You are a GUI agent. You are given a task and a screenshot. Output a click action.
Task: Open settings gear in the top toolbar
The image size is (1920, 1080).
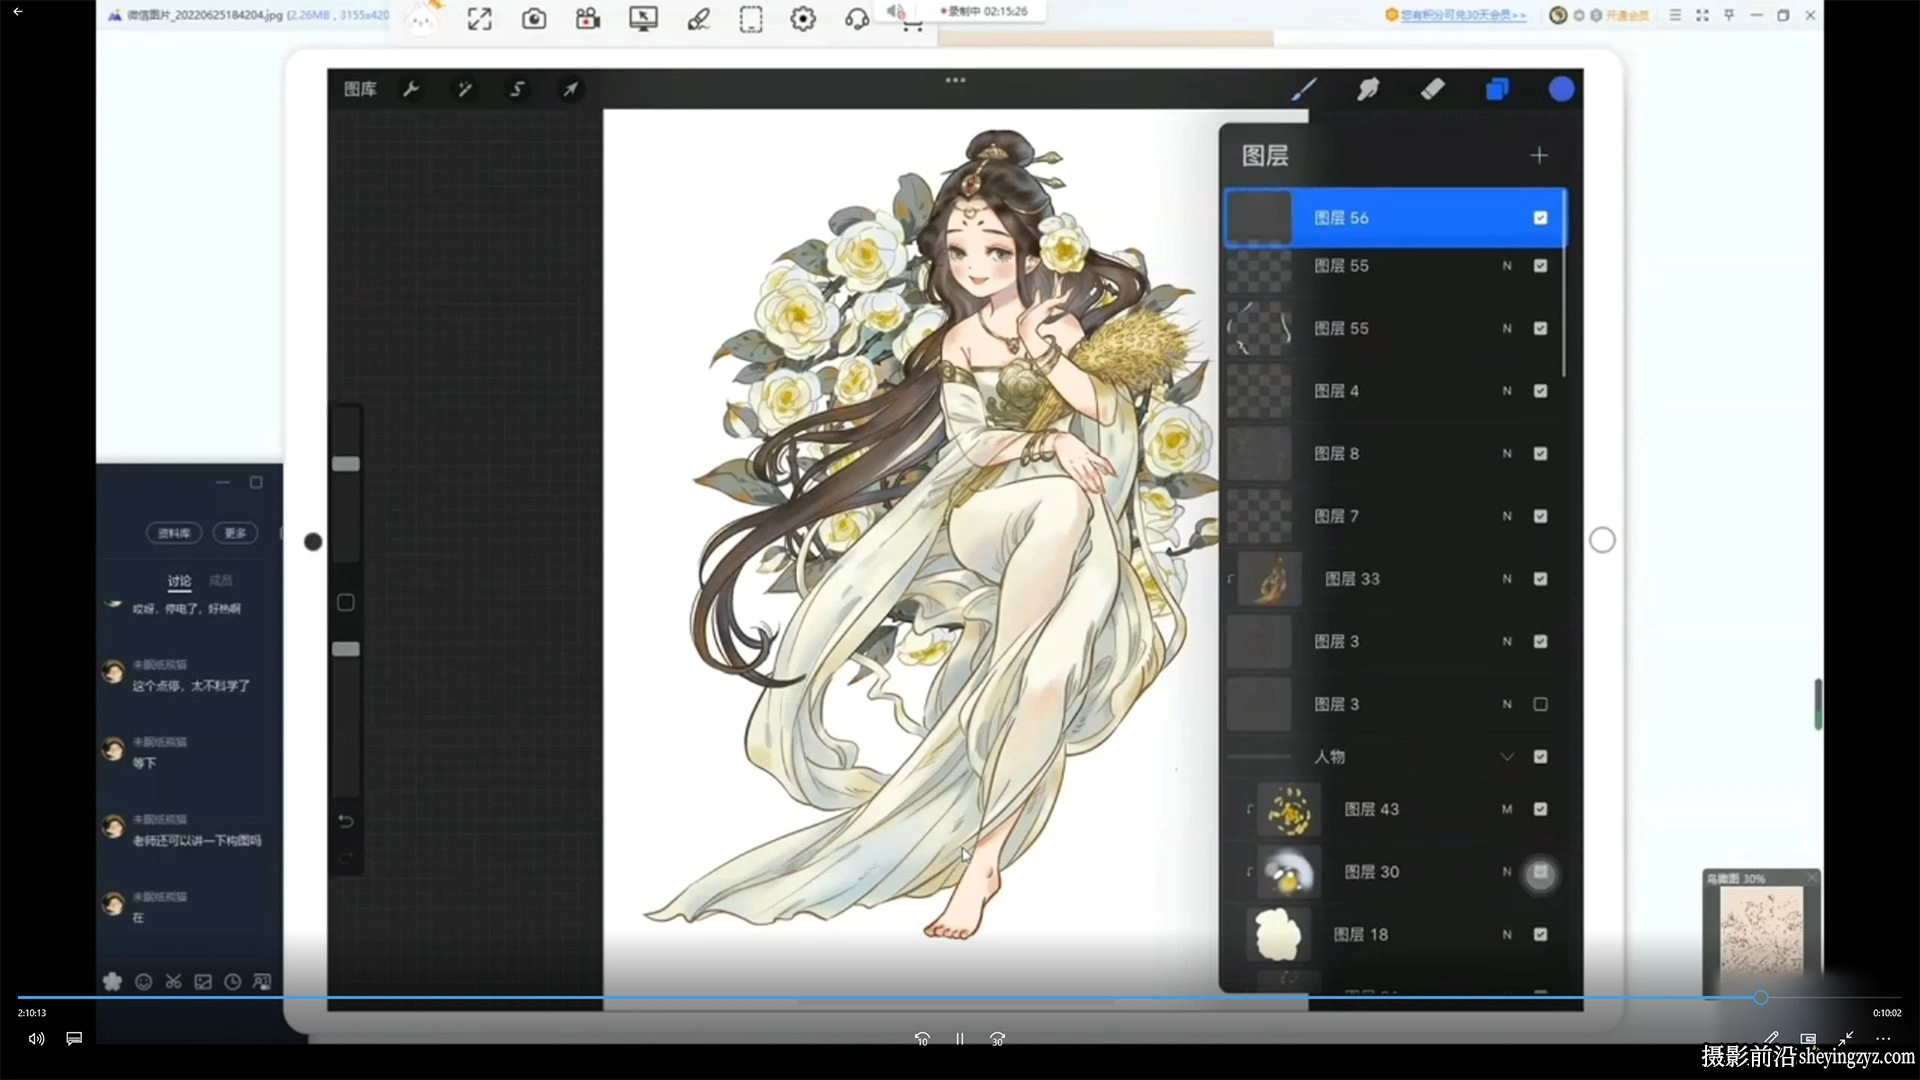(803, 19)
